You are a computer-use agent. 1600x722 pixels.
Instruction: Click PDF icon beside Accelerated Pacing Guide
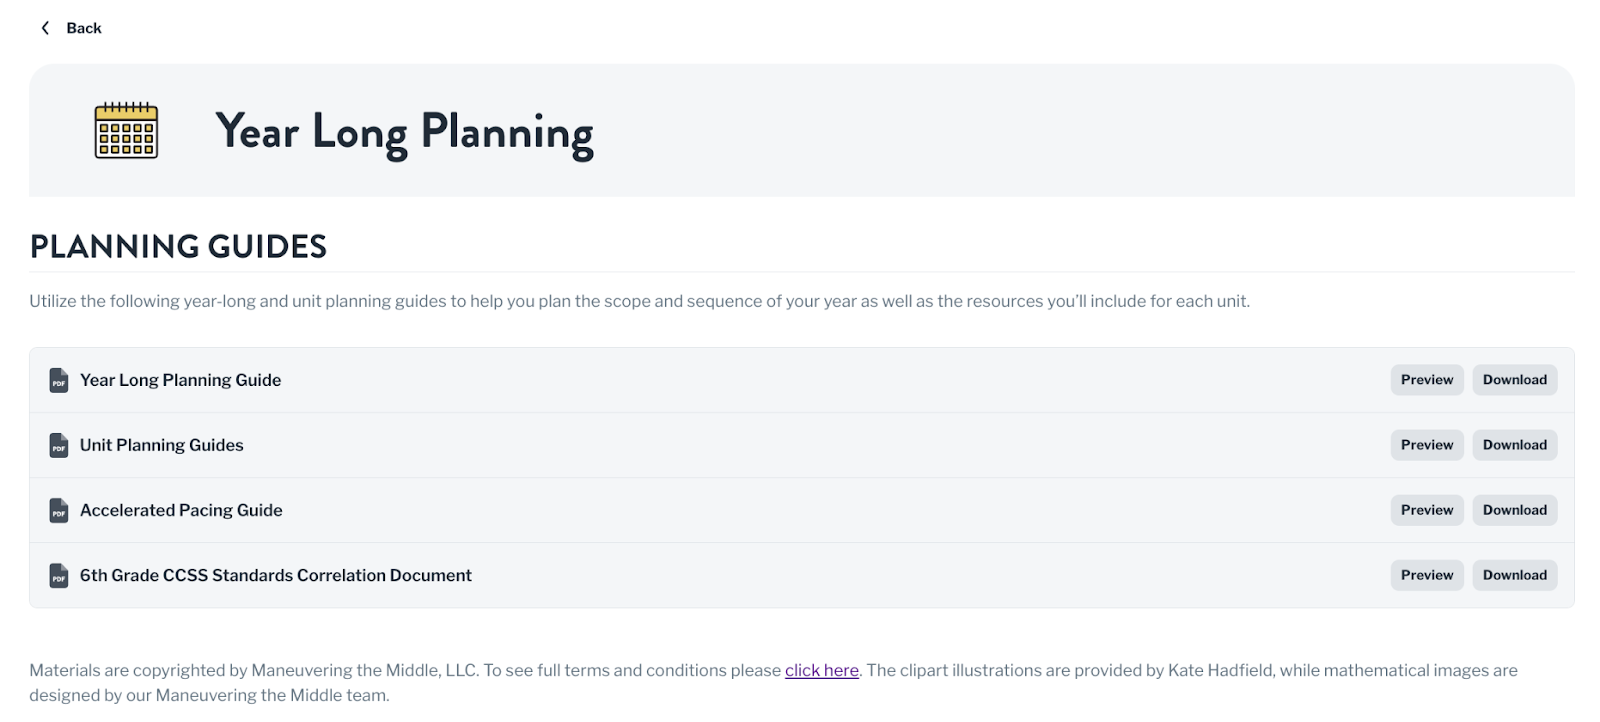coord(59,510)
